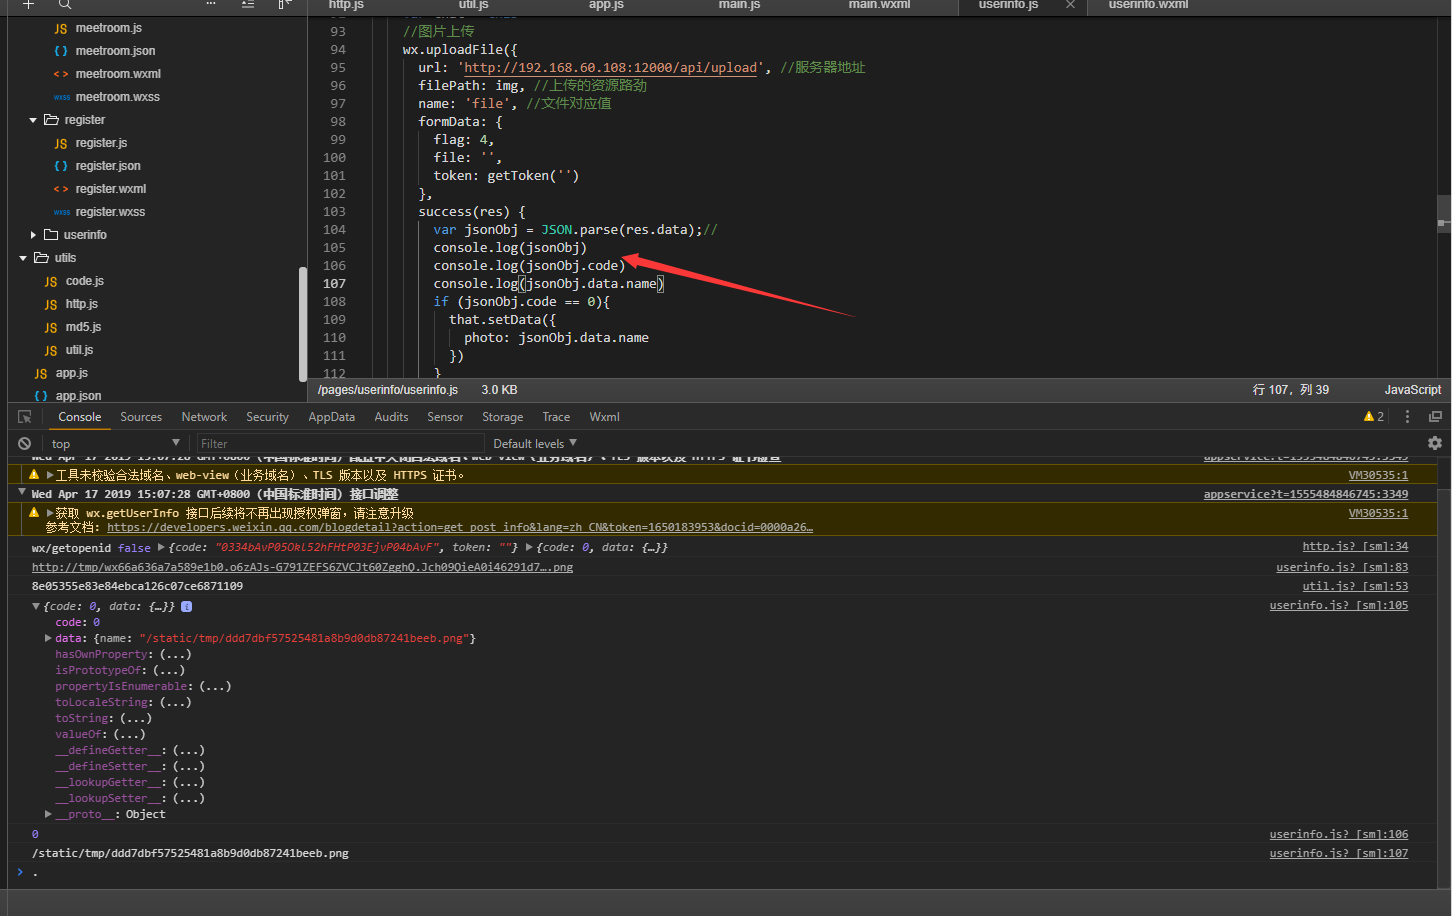
Task: Click the JS icon beside meetroom.js
Action: pos(61,29)
